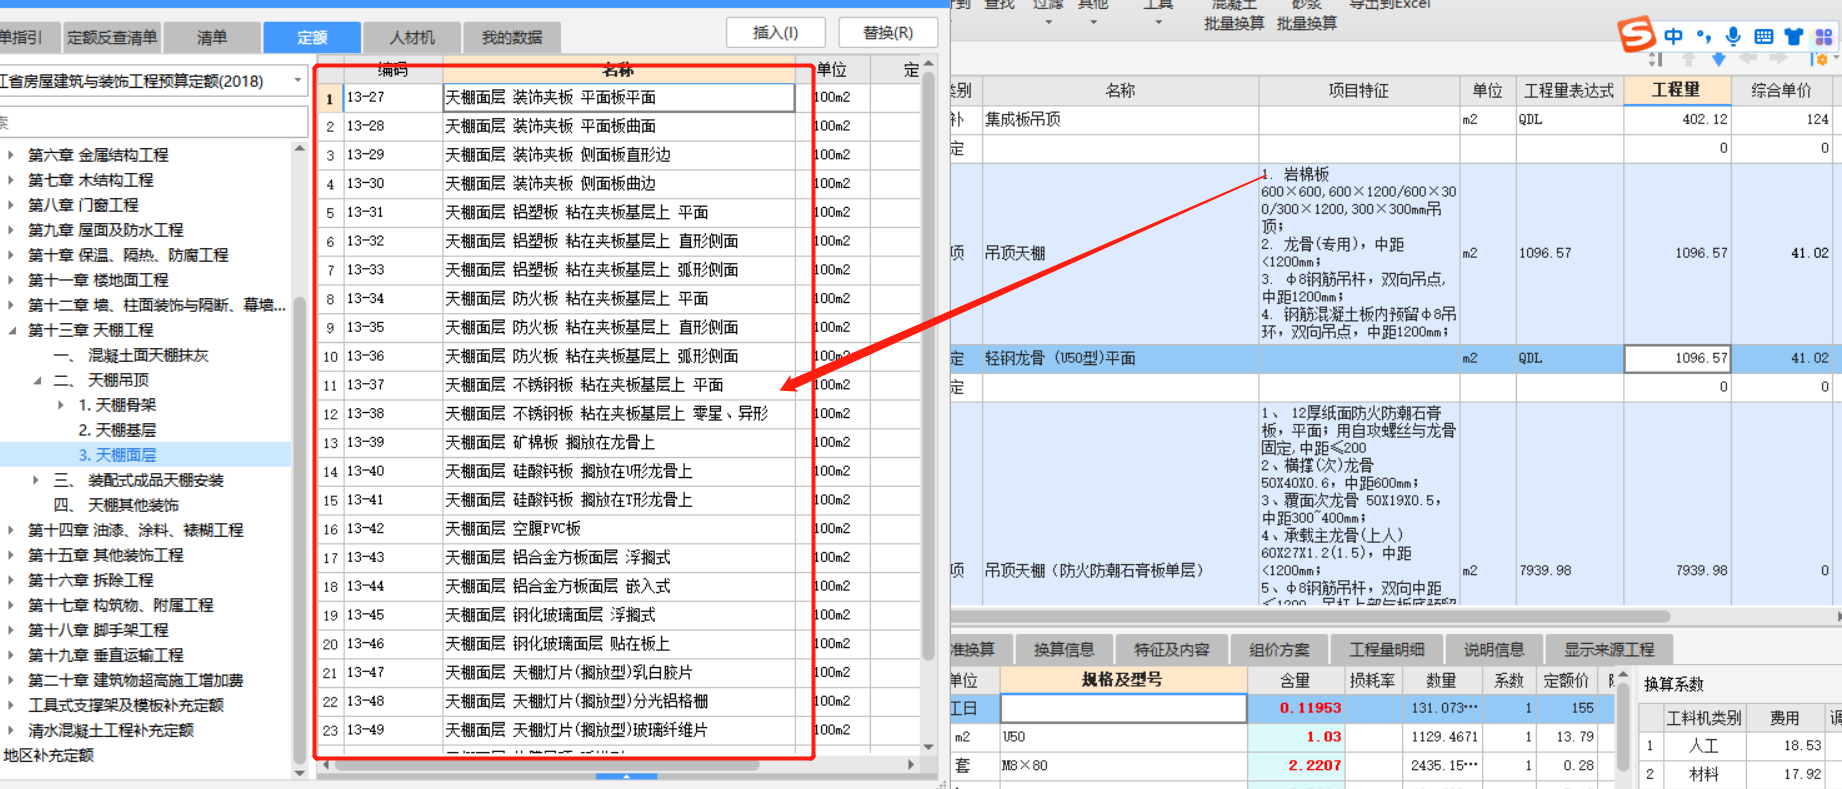Switch to 定额 tab
Image resolution: width=1842 pixels, height=789 pixels.
point(312,38)
